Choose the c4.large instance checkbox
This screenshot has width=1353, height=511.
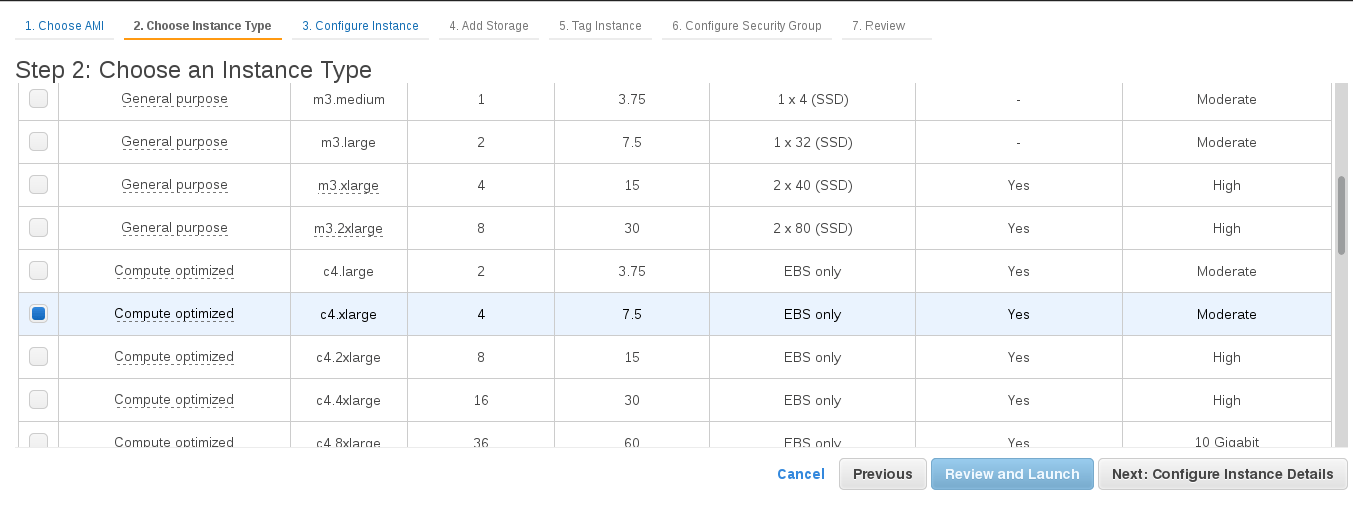[x=38, y=270]
